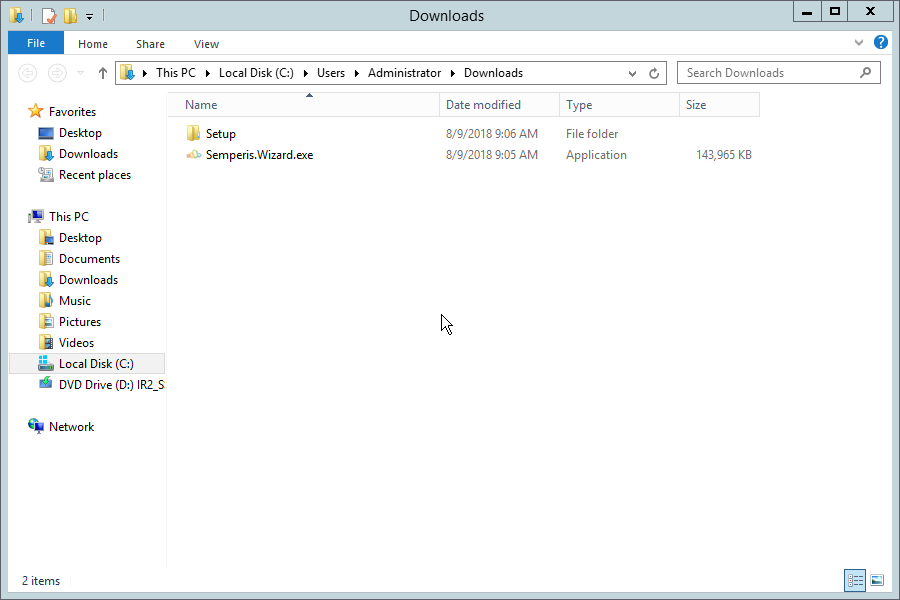Open the Customize Quick Access Toolbar dropdown
This screenshot has height=600, width=900.
pos(89,16)
